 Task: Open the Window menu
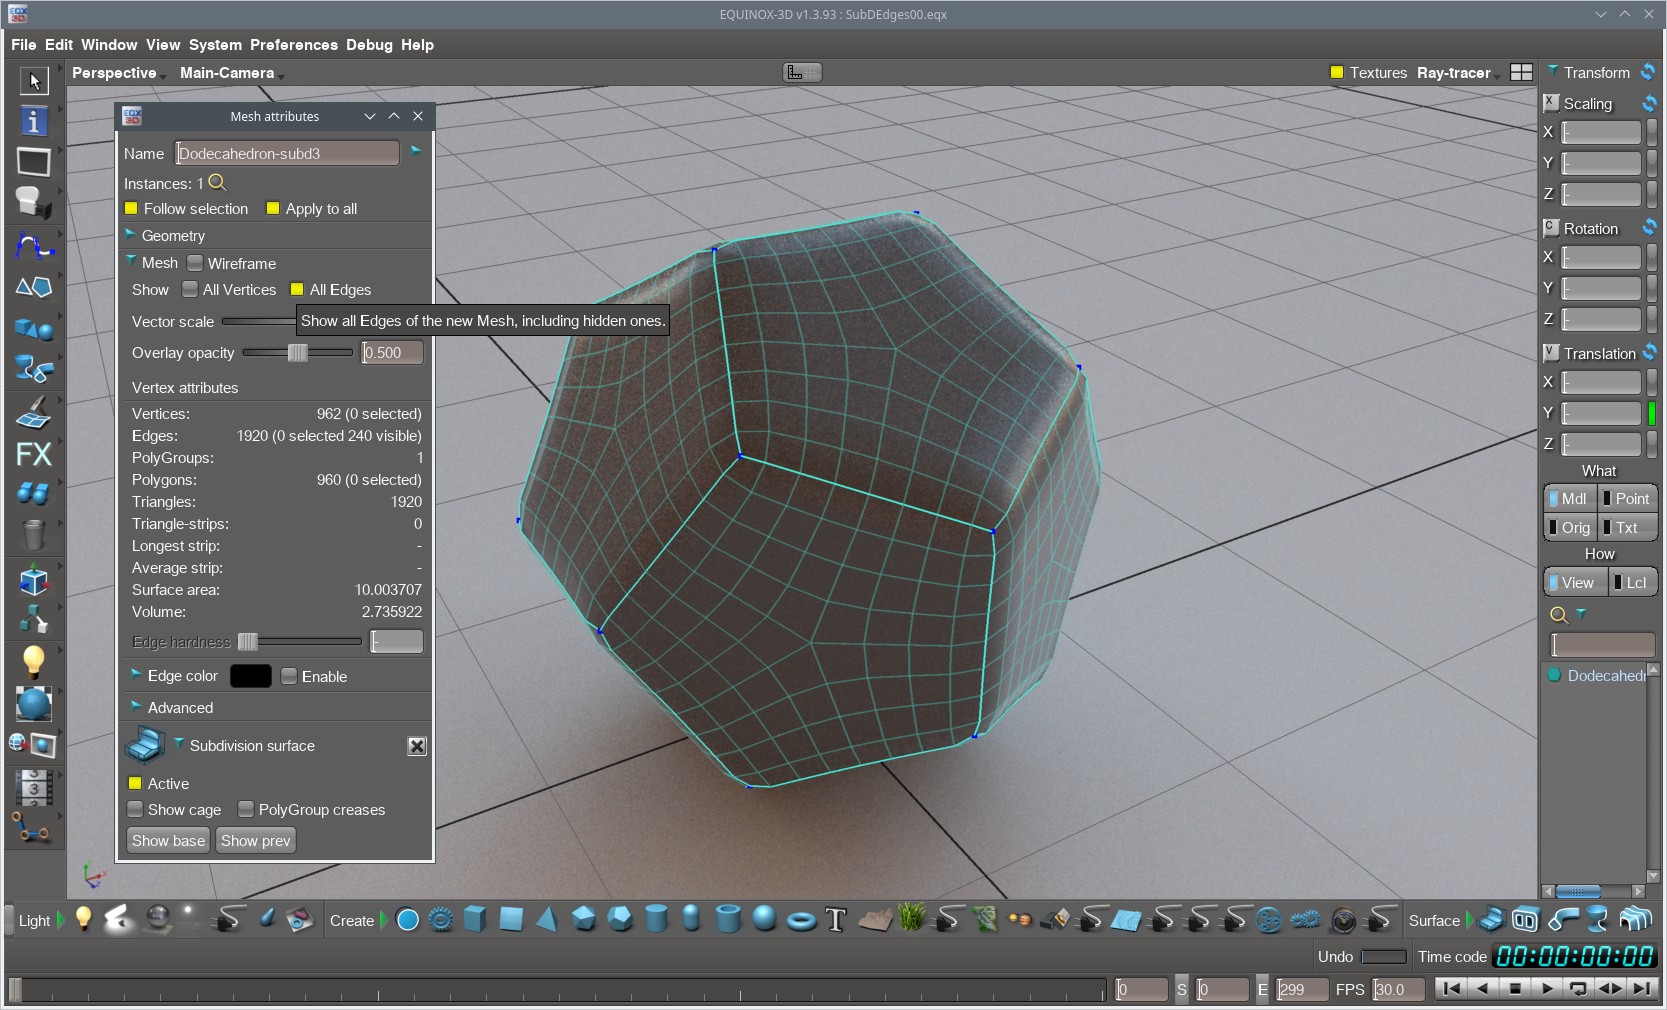click(109, 45)
